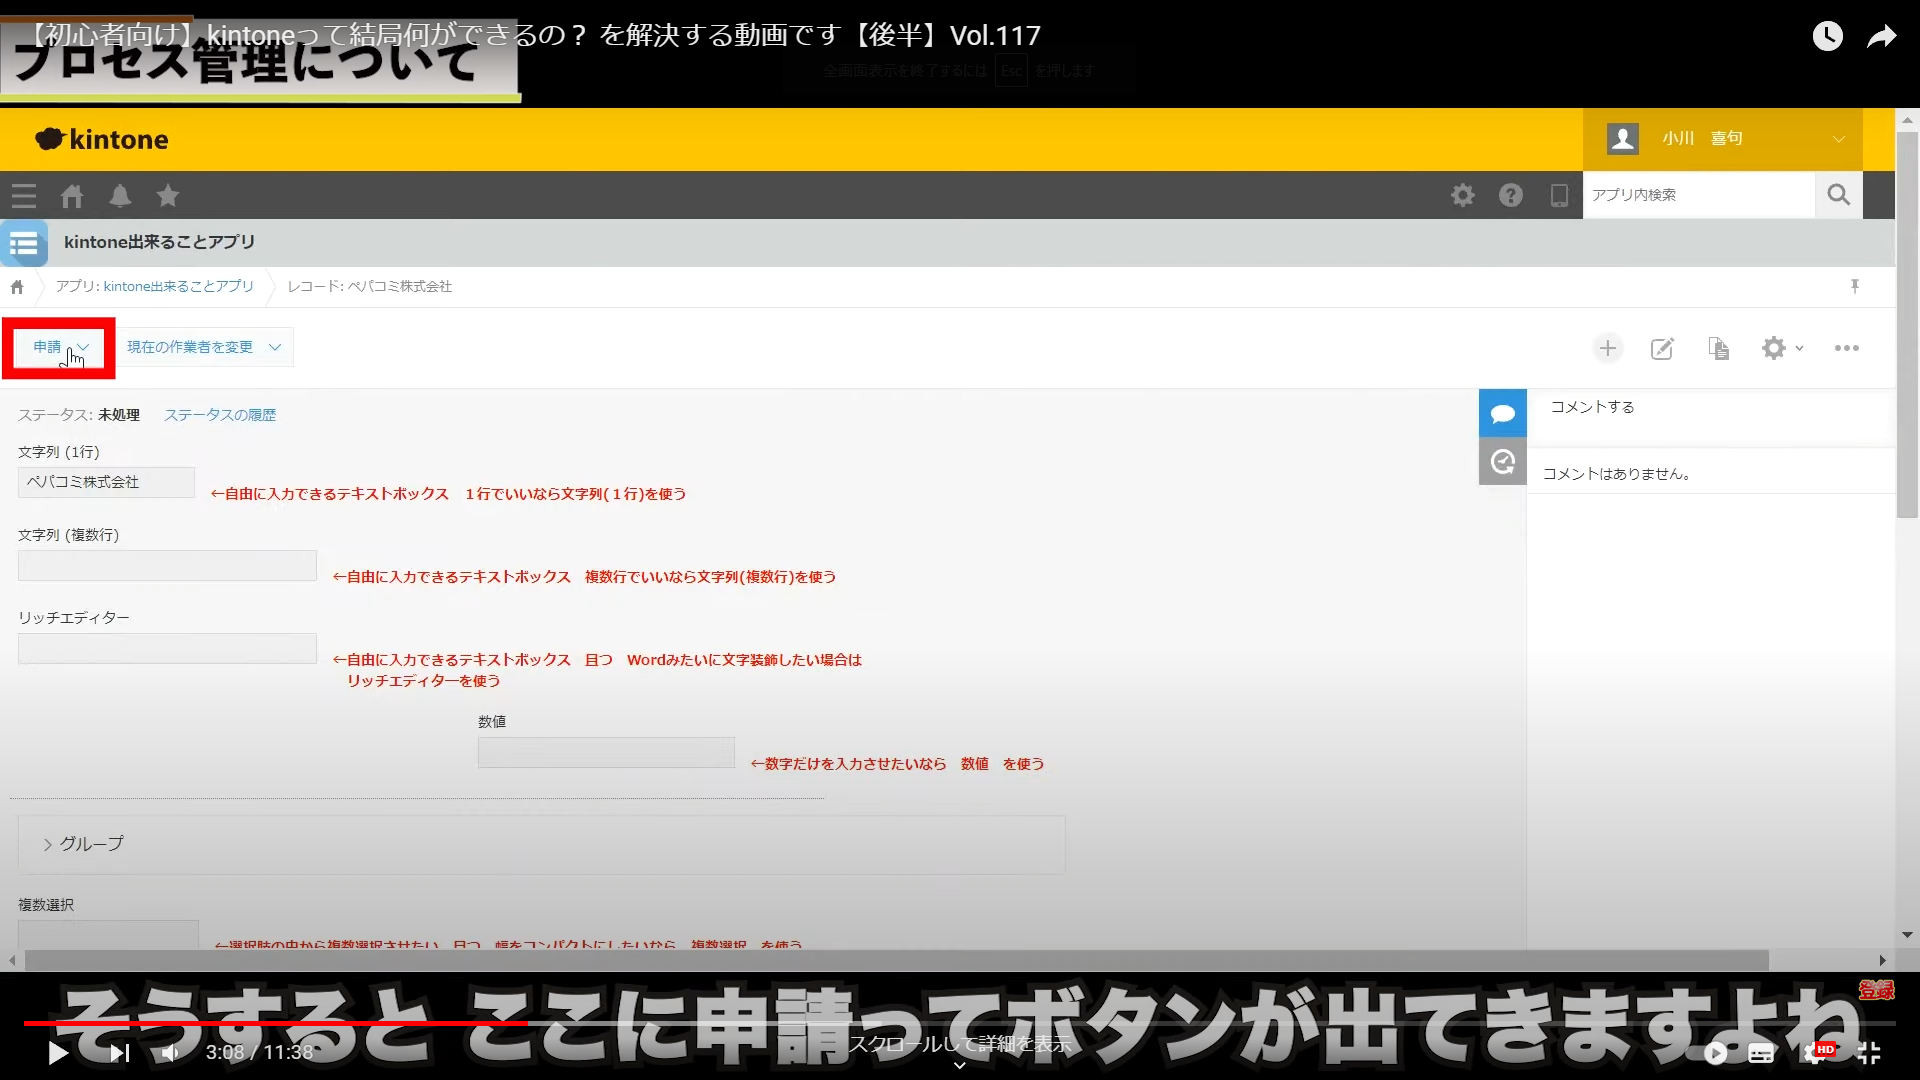
Task: Show the record history clock icon
Action: pyautogui.click(x=1502, y=461)
